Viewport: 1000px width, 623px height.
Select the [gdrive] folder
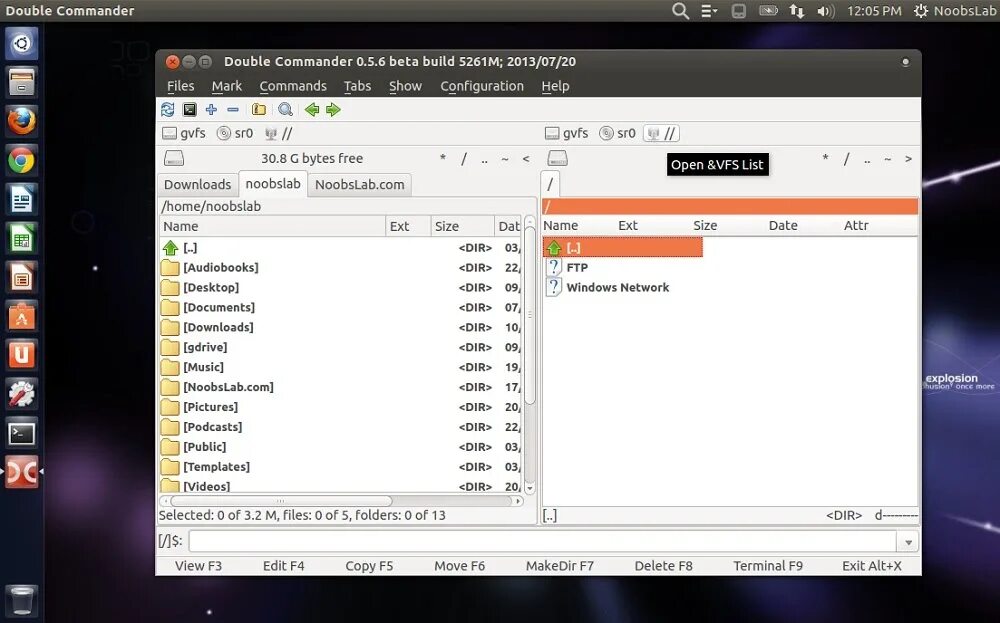(205, 348)
